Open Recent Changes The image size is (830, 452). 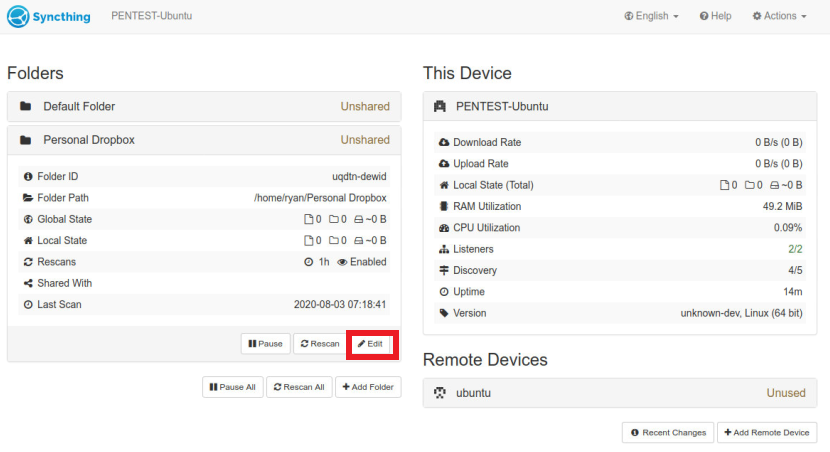668,432
